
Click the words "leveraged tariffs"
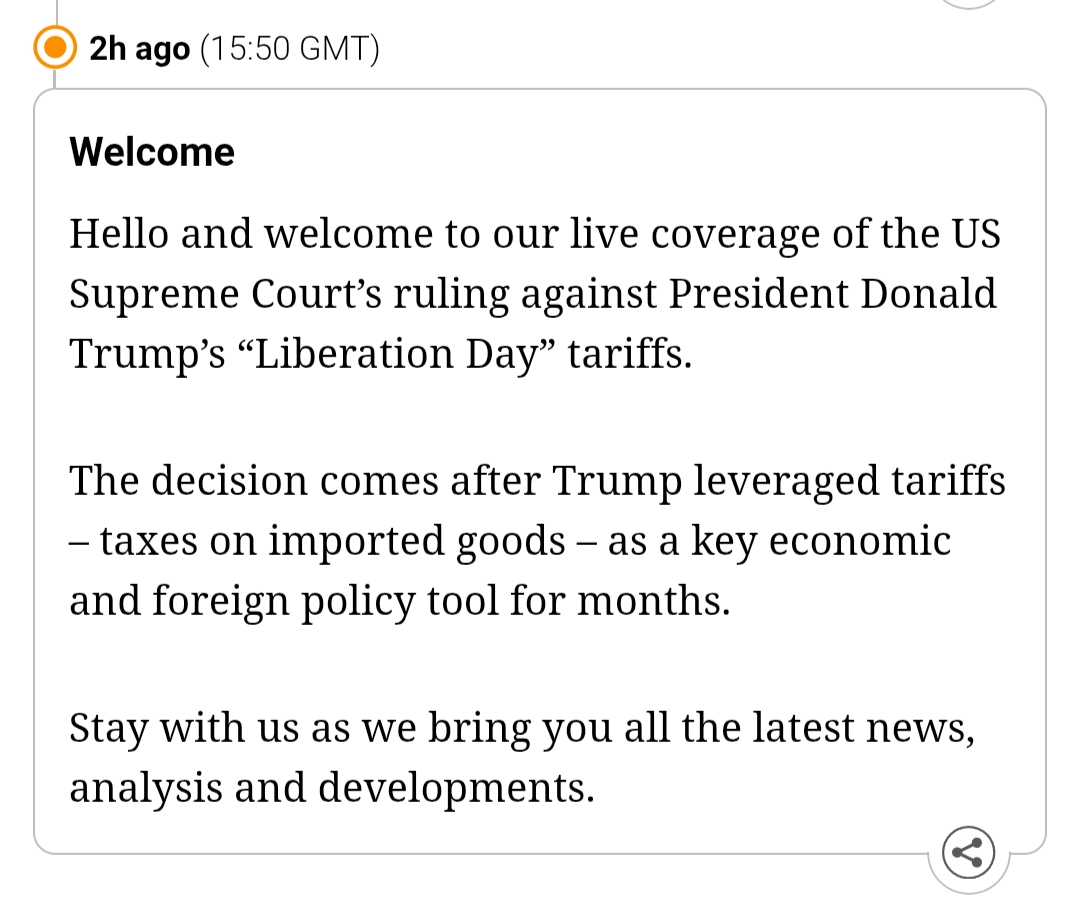pyautogui.click(x=850, y=481)
